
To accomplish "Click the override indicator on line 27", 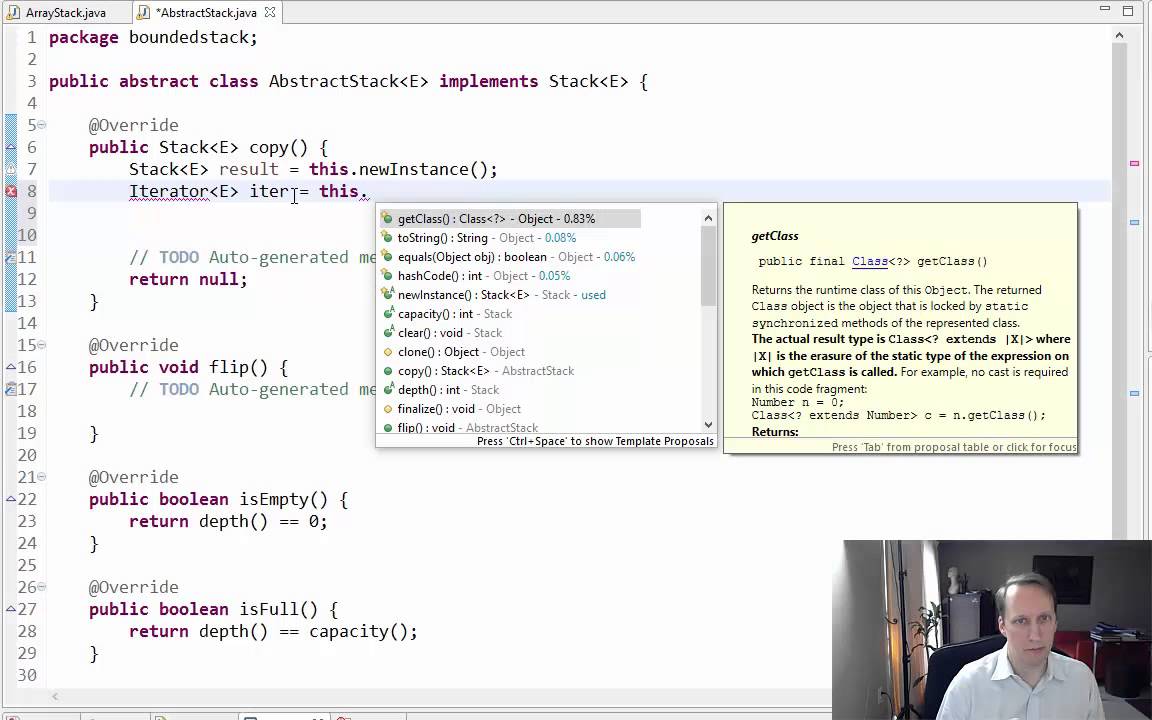I will (x=11, y=609).
